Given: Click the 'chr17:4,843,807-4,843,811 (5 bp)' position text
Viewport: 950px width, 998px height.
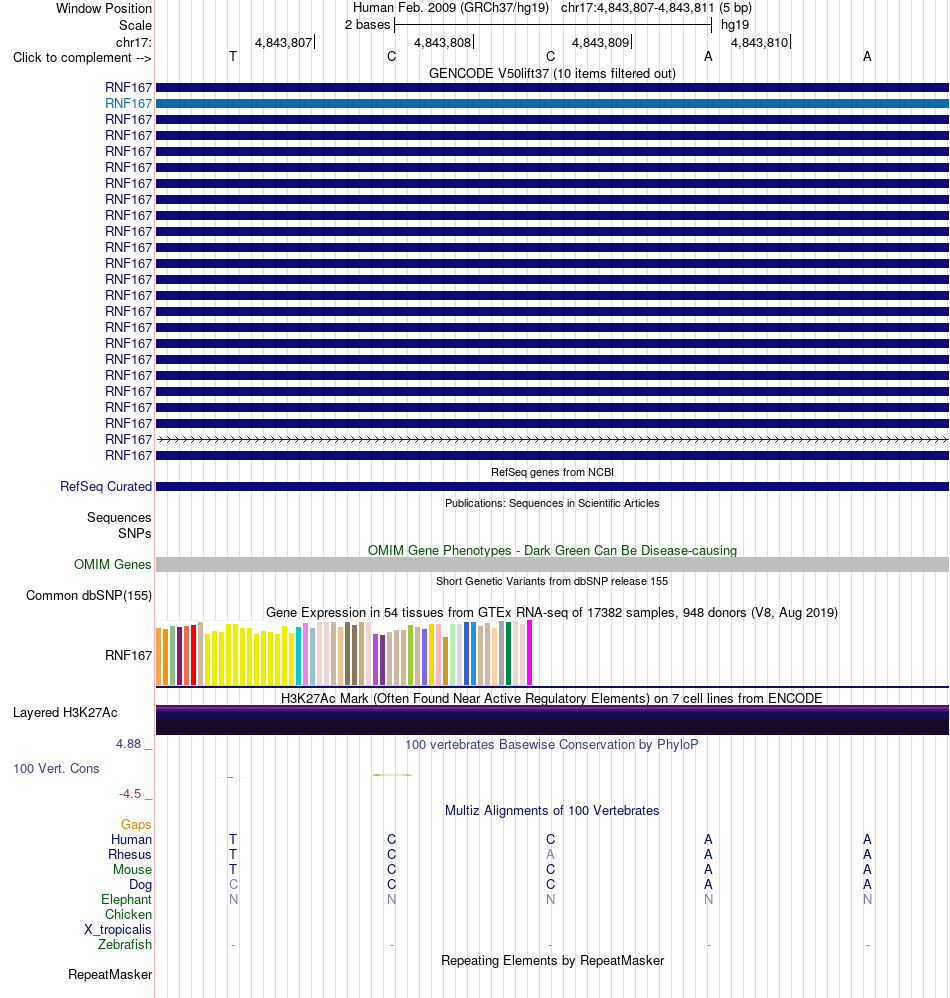Looking at the screenshot, I should tap(656, 8).
